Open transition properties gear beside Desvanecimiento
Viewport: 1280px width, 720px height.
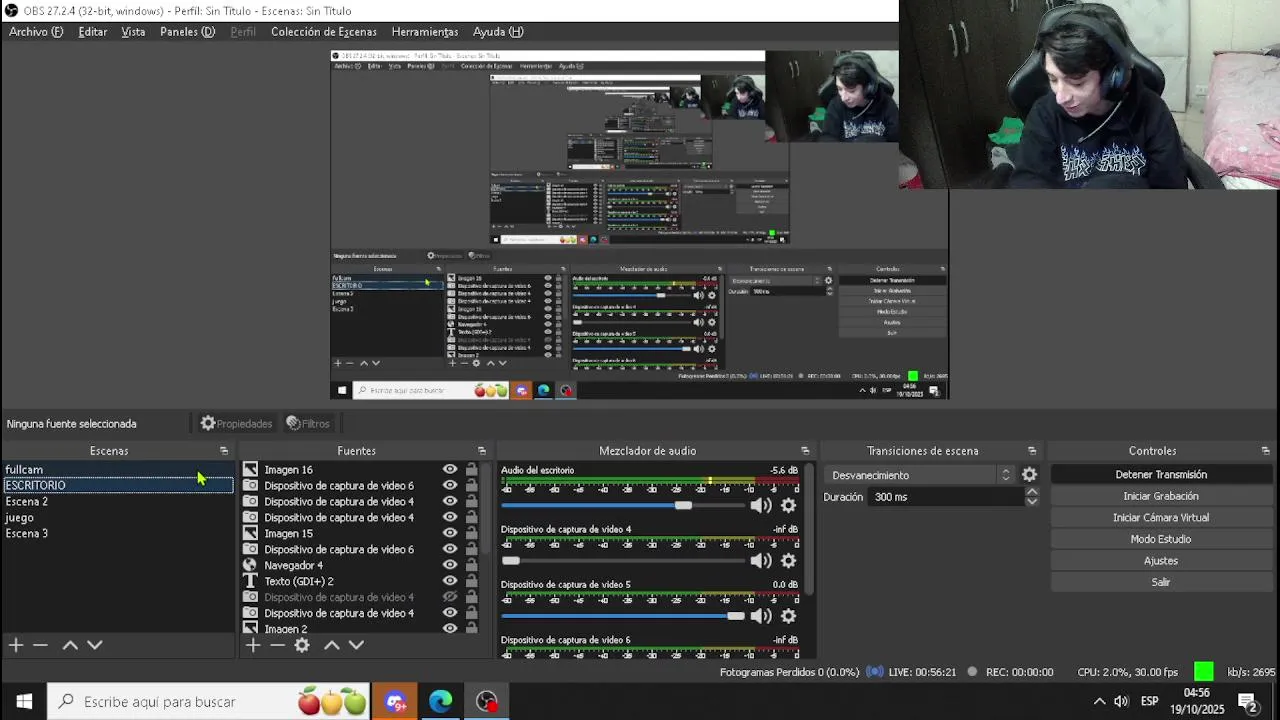click(x=1029, y=475)
